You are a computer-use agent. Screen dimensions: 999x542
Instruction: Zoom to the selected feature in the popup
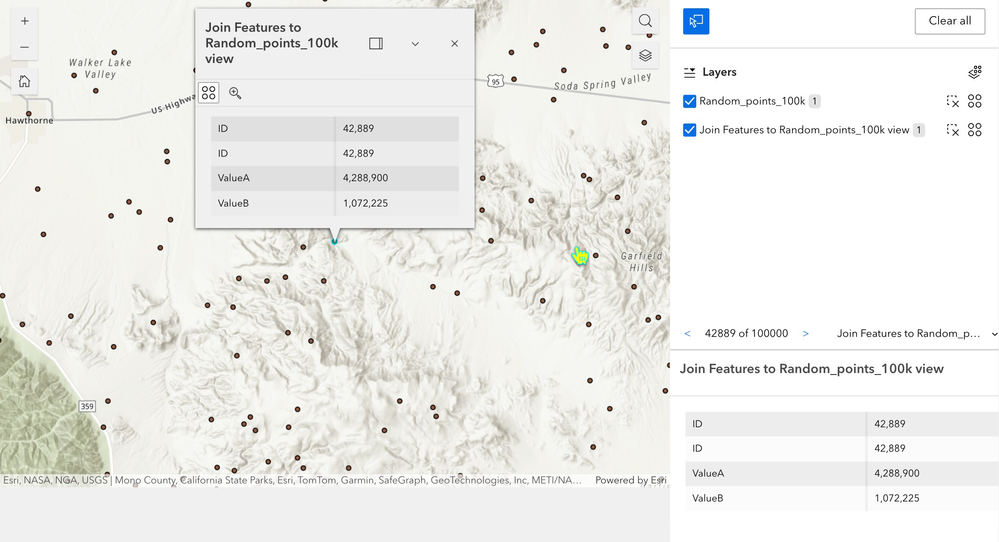(235, 93)
